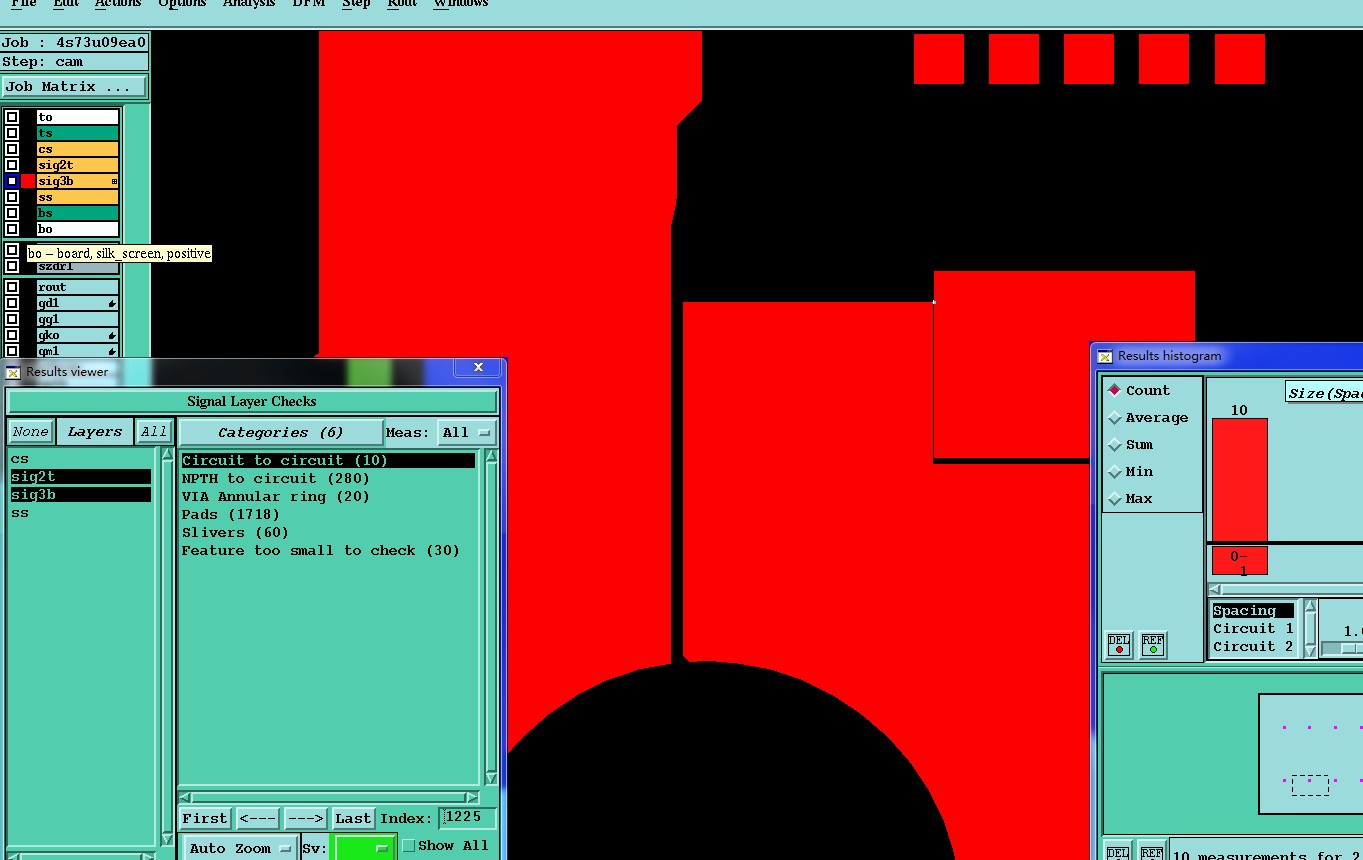1363x860 pixels.
Task: Open the Options menu
Action: [x=182, y=4]
